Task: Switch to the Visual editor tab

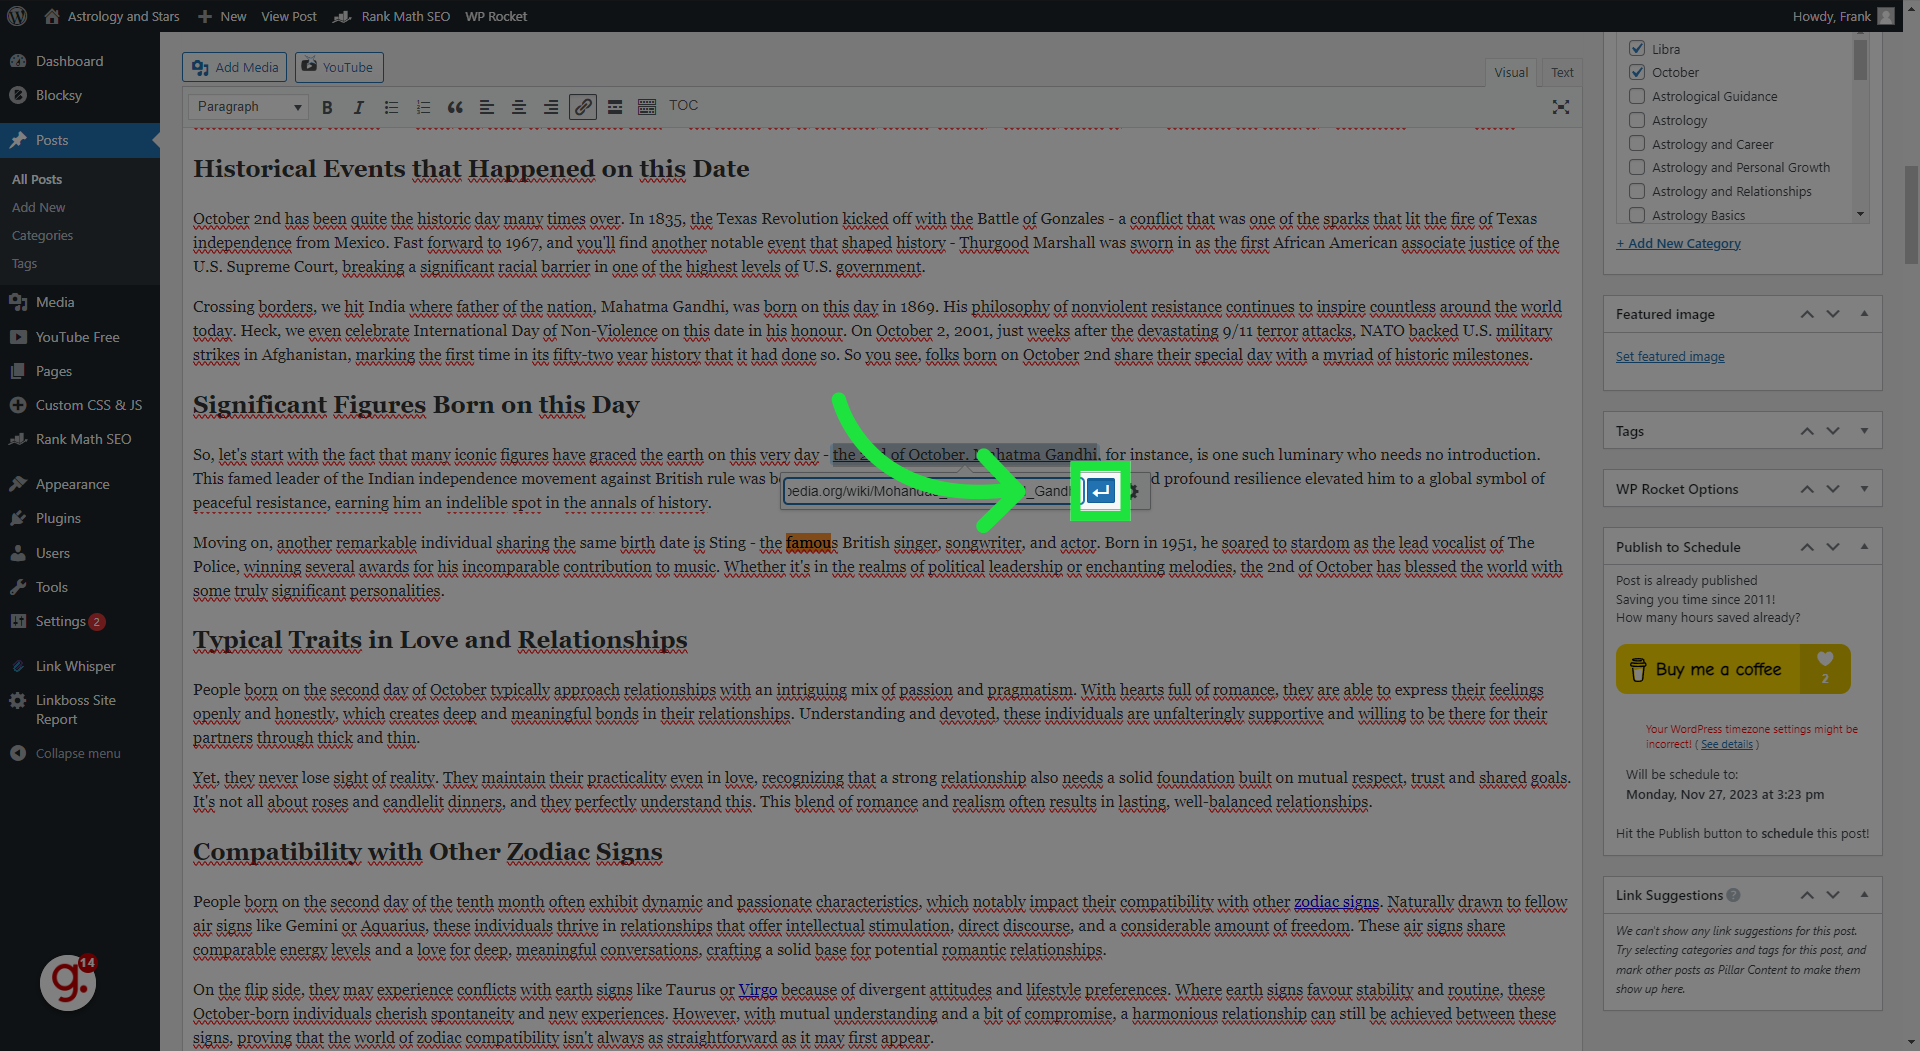Action: click(1510, 72)
